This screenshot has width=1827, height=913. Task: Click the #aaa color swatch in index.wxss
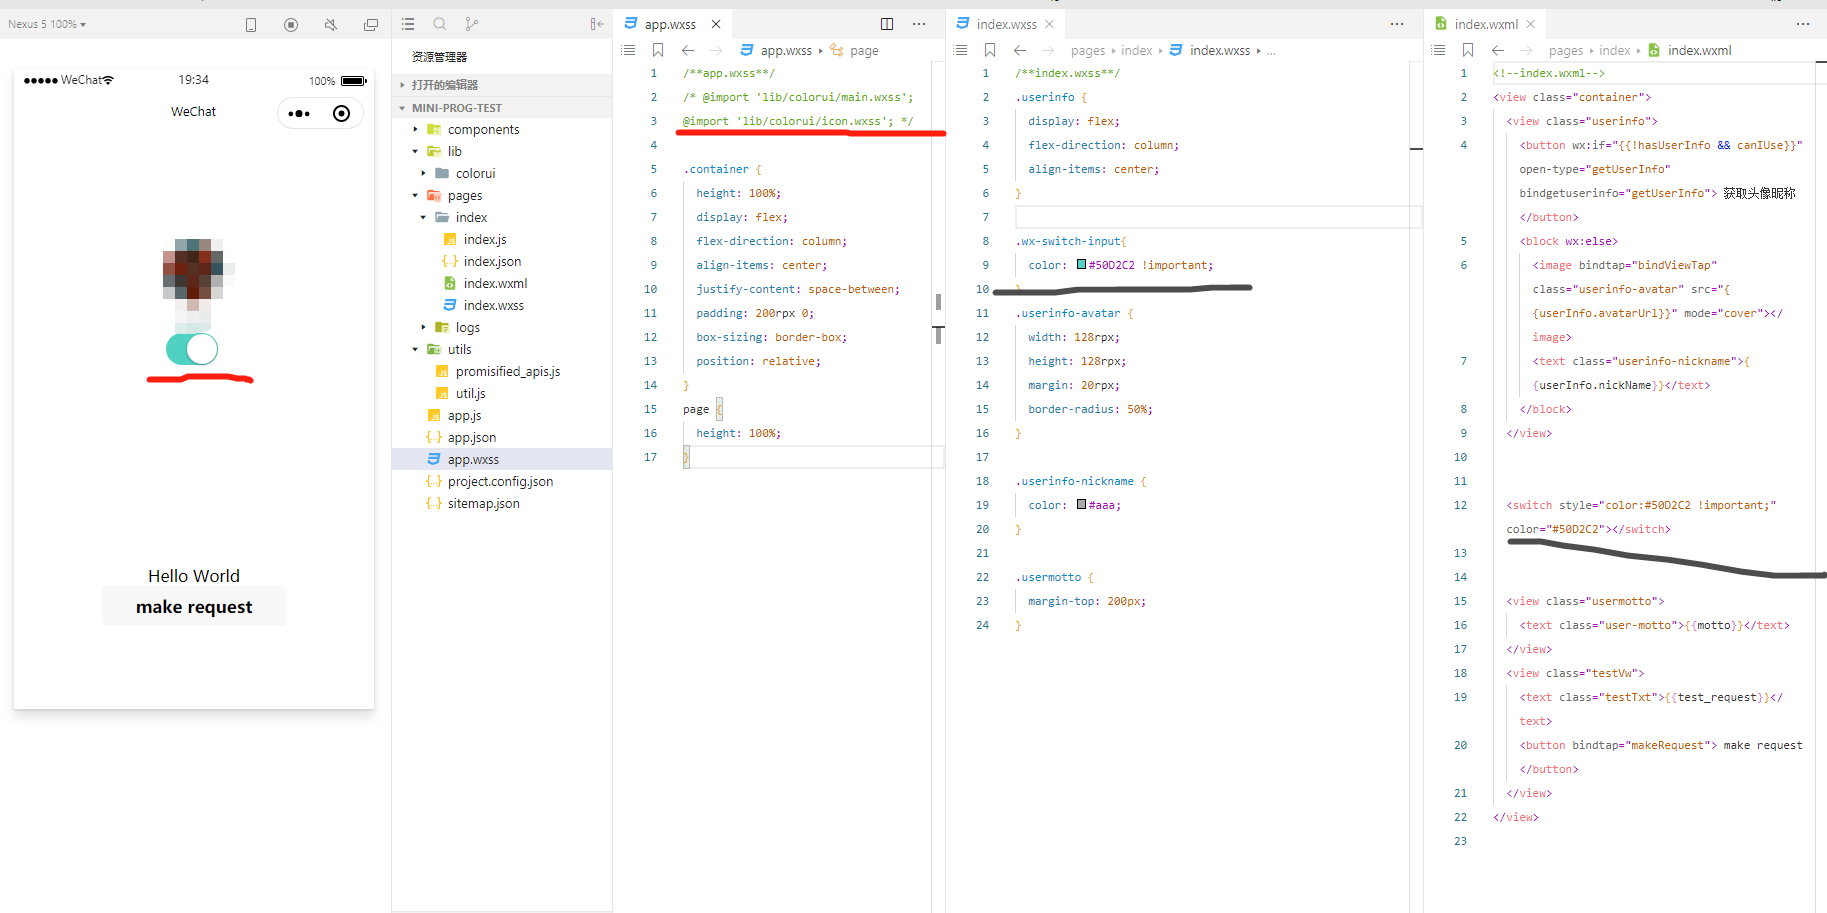[x=1081, y=505]
